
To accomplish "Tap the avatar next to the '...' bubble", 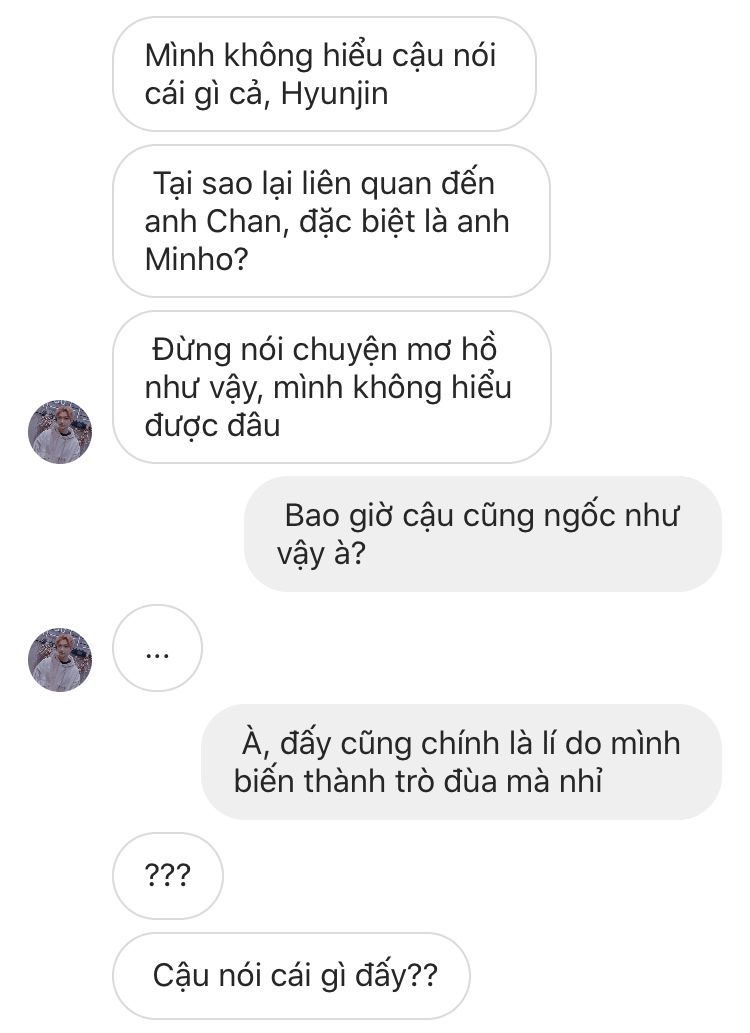I will coord(60,659).
